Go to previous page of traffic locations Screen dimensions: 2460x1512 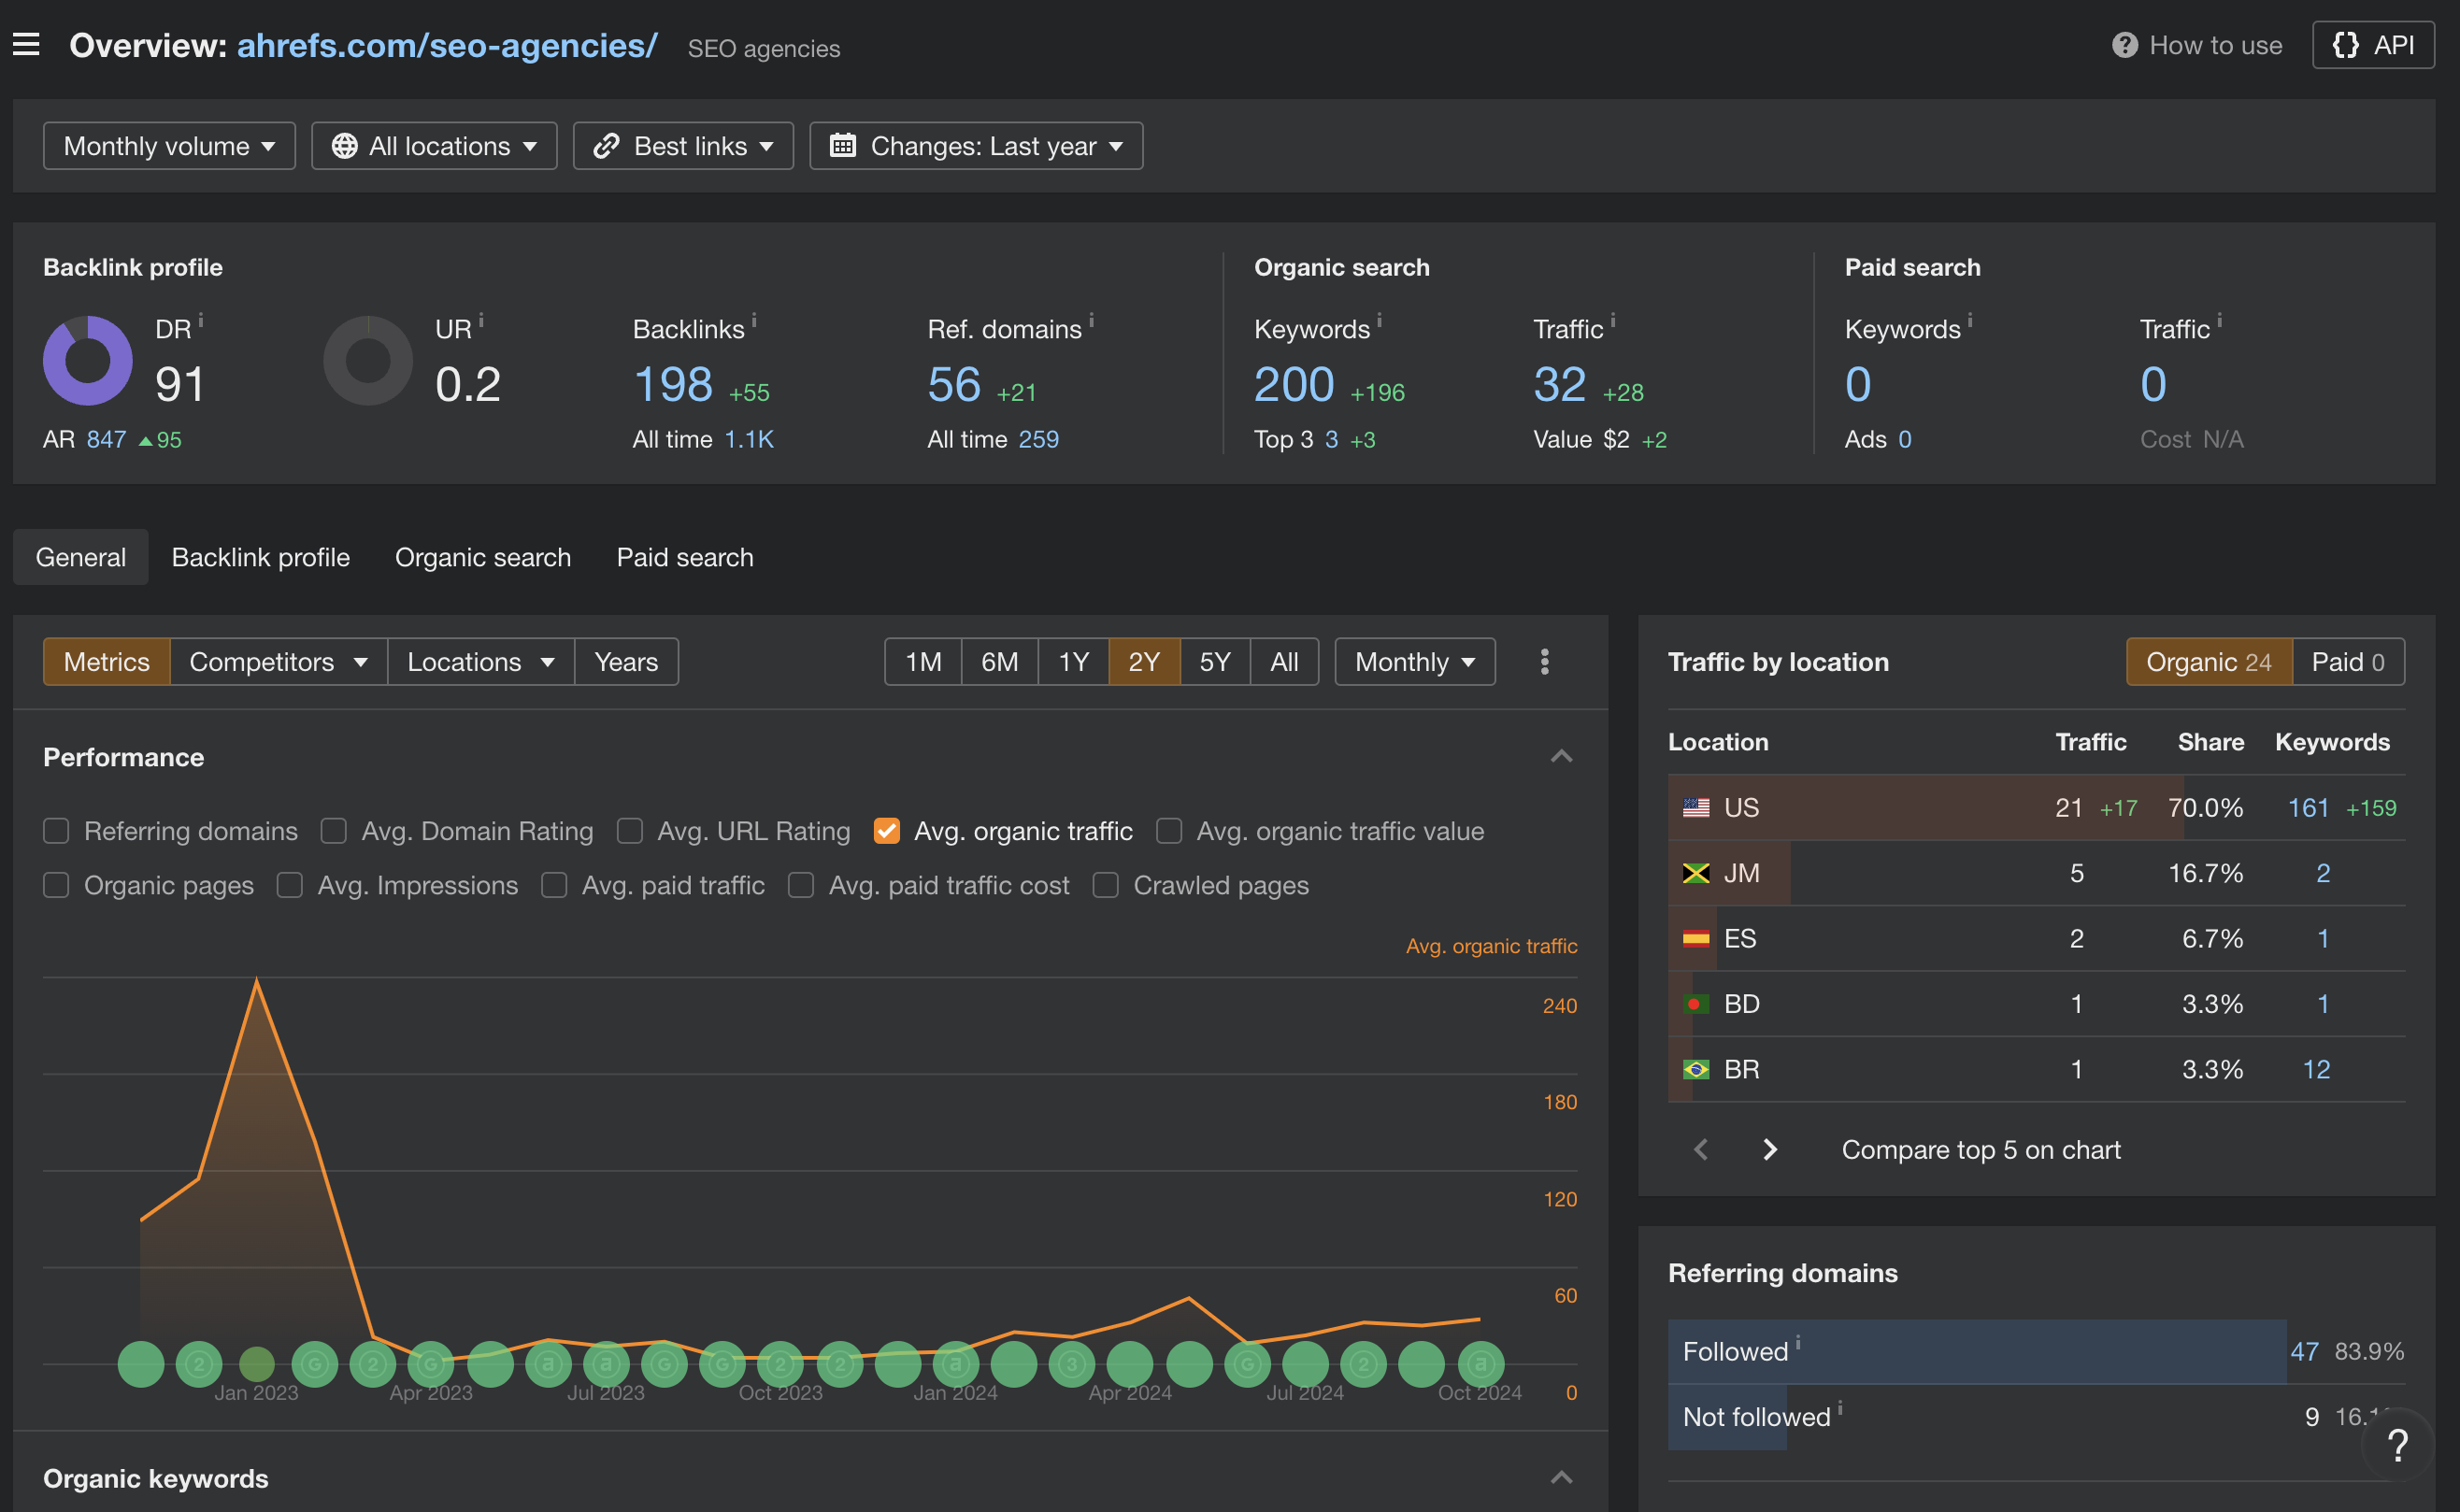1701,1150
